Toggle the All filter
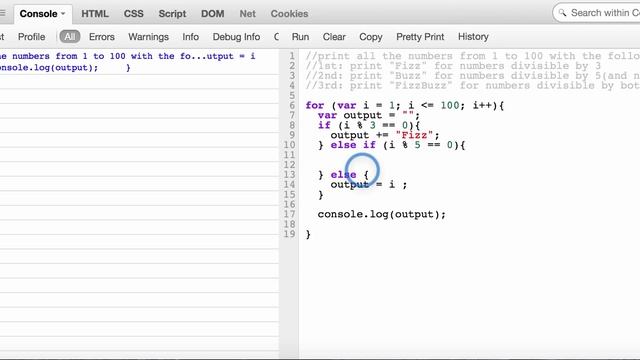640x360 pixels. pos(70,37)
